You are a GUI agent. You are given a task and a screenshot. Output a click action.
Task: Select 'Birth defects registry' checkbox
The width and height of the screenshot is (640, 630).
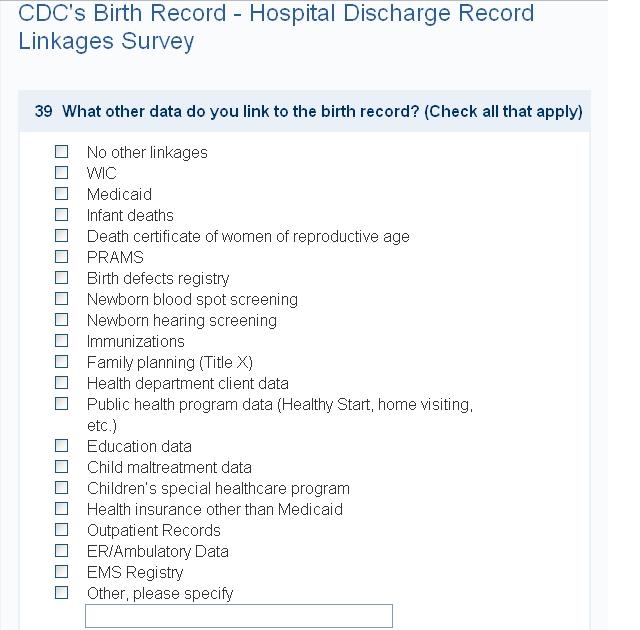(62, 278)
